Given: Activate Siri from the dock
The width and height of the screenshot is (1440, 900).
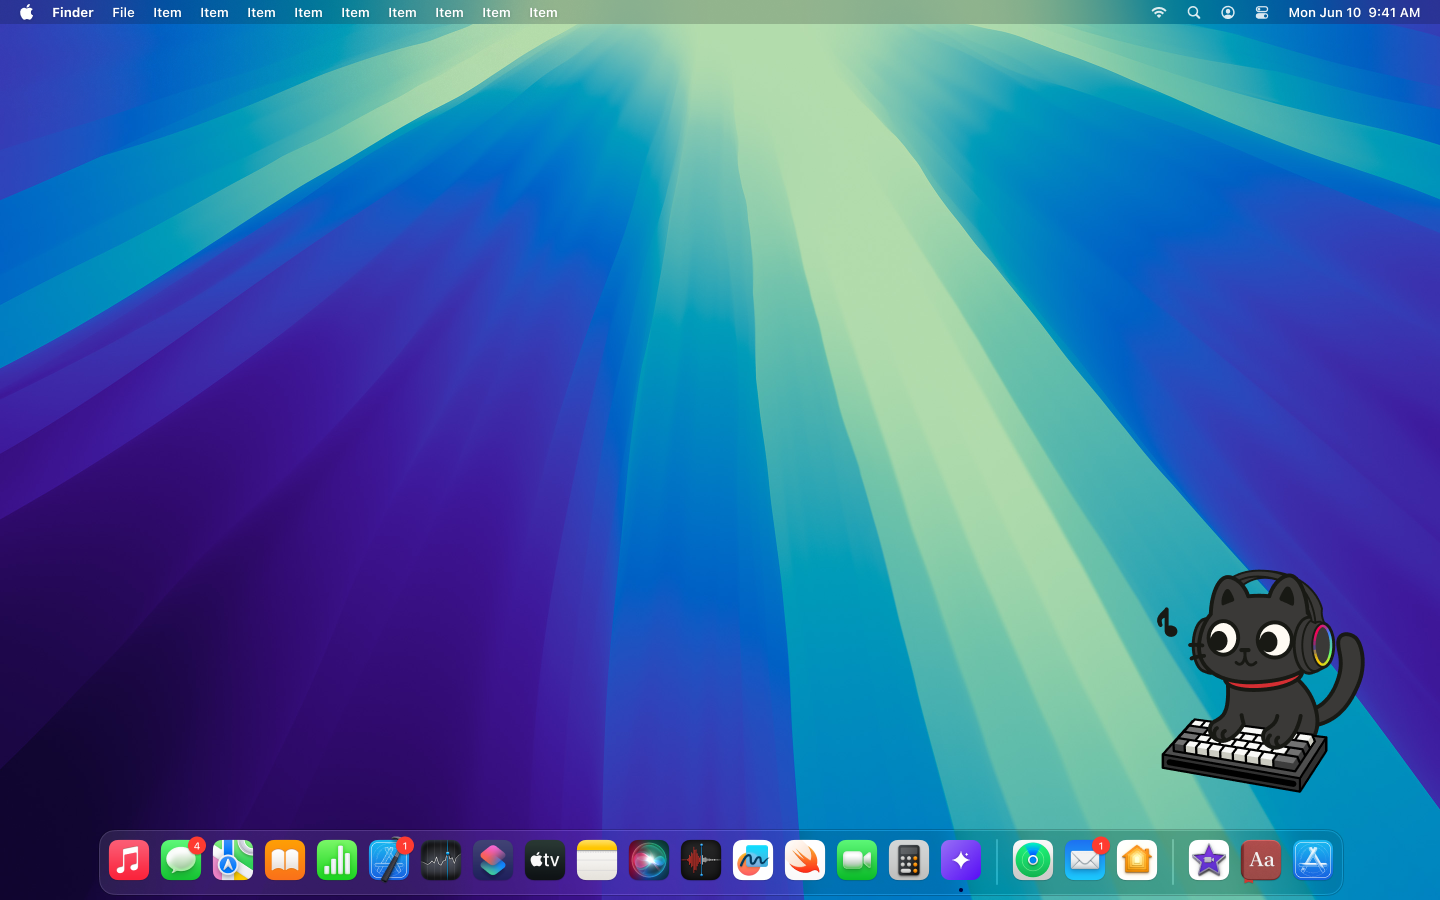Looking at the screenshot, I should coord(649,860).
